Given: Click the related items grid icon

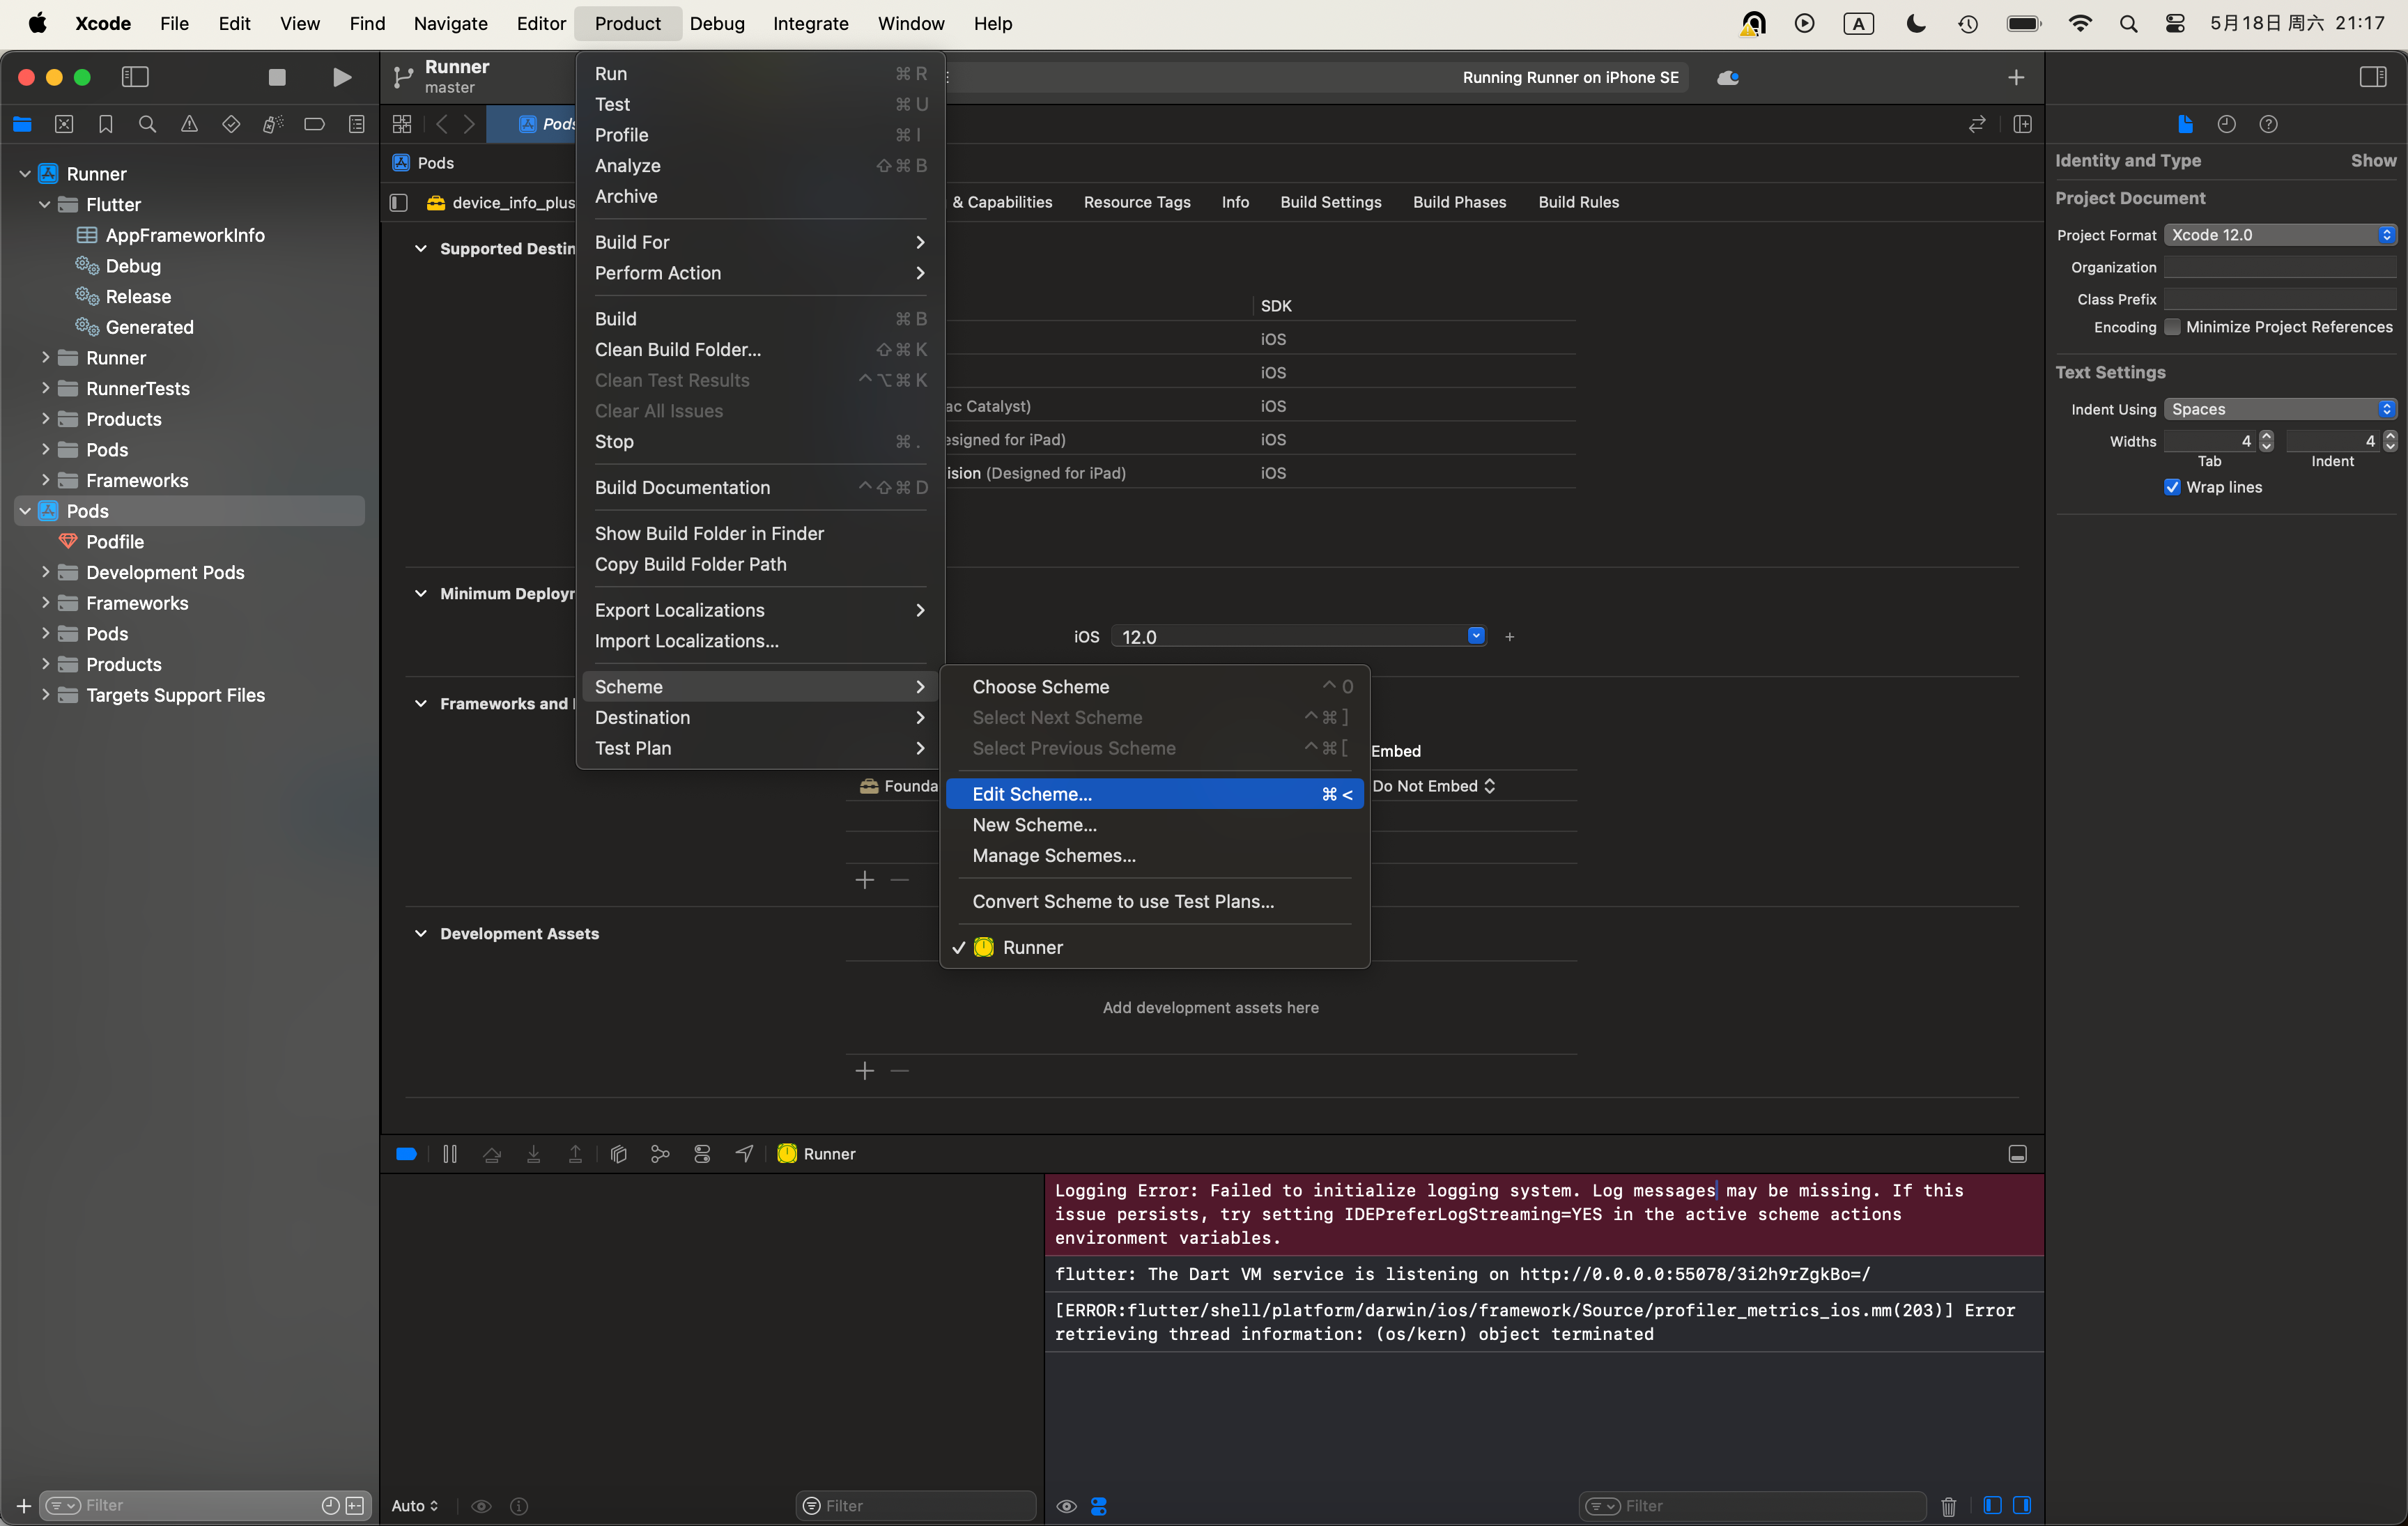Looking at the screenshot, I should [x=402, y=124].
